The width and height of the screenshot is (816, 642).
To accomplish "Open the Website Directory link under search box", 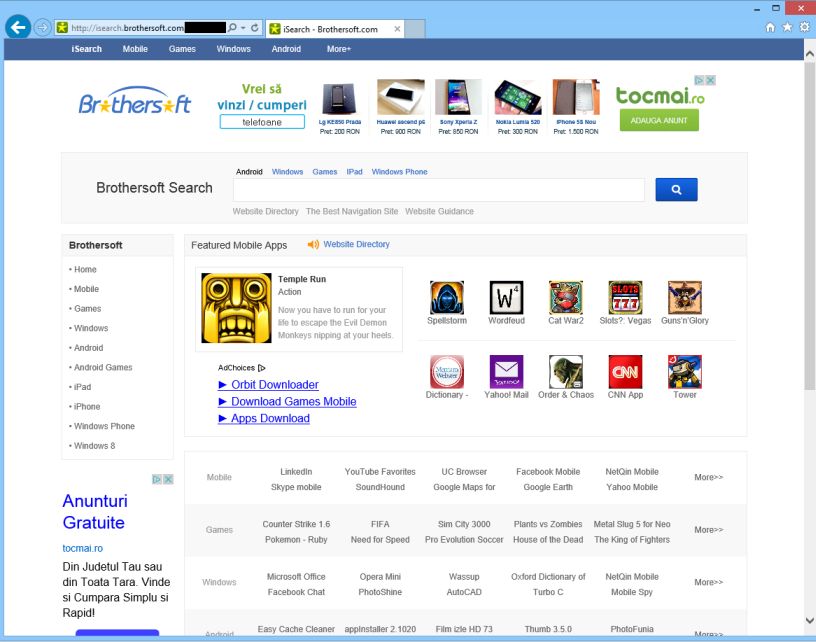I will (x=265, y=211).
